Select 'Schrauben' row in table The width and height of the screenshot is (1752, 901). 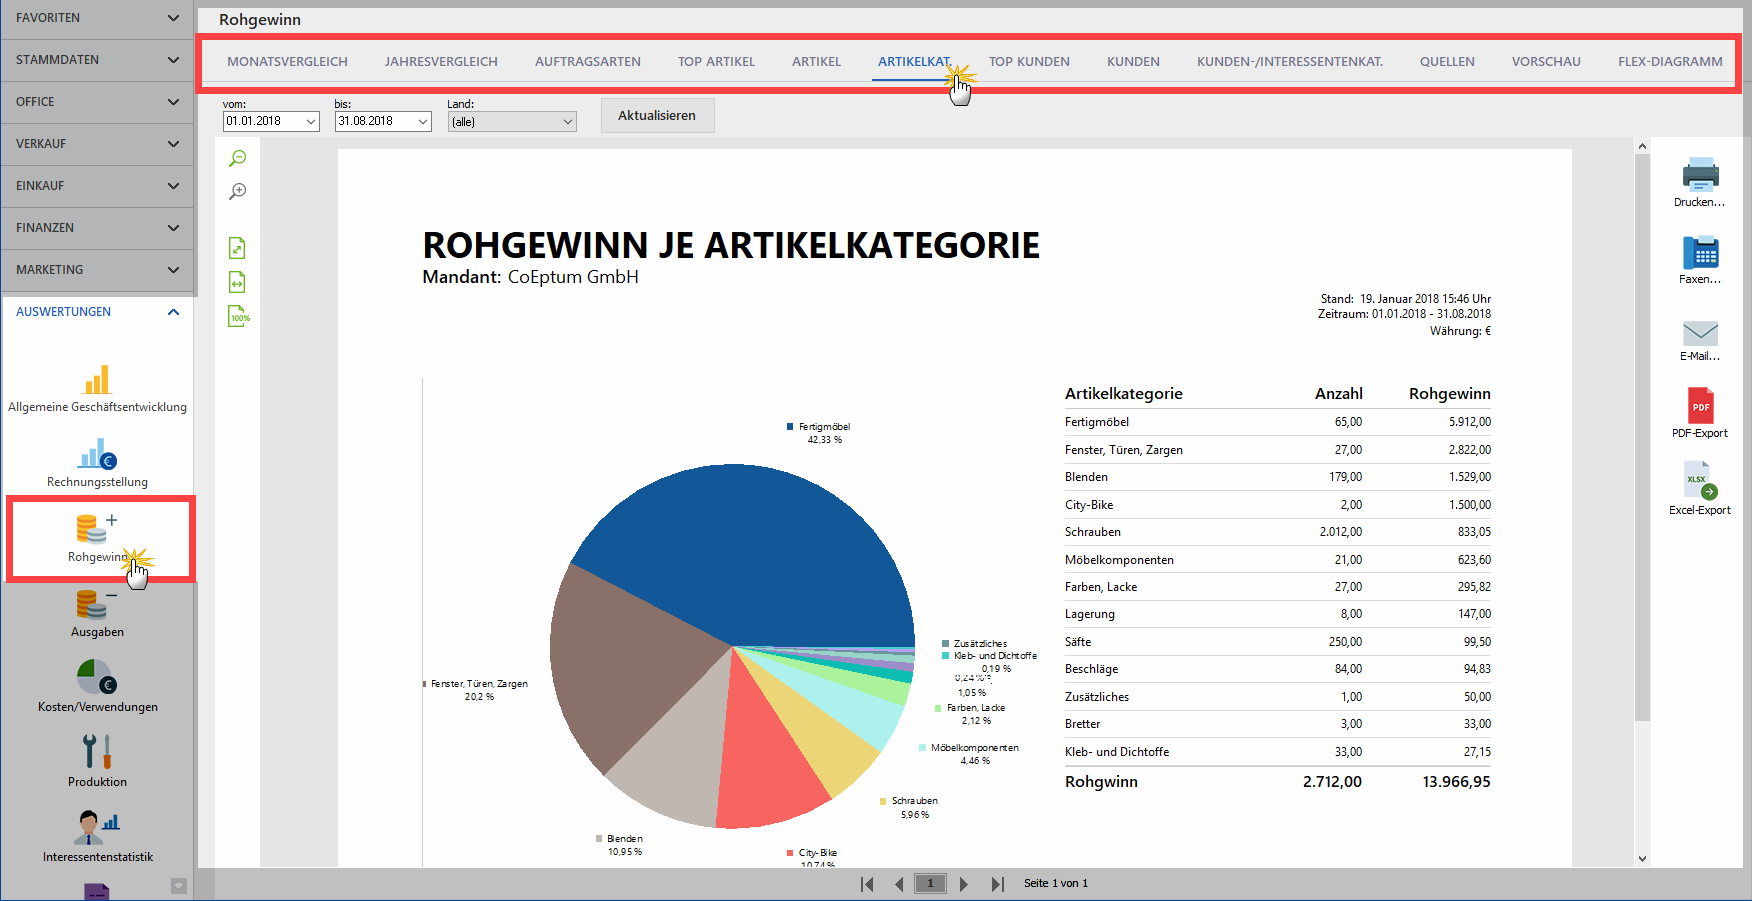1277,532
